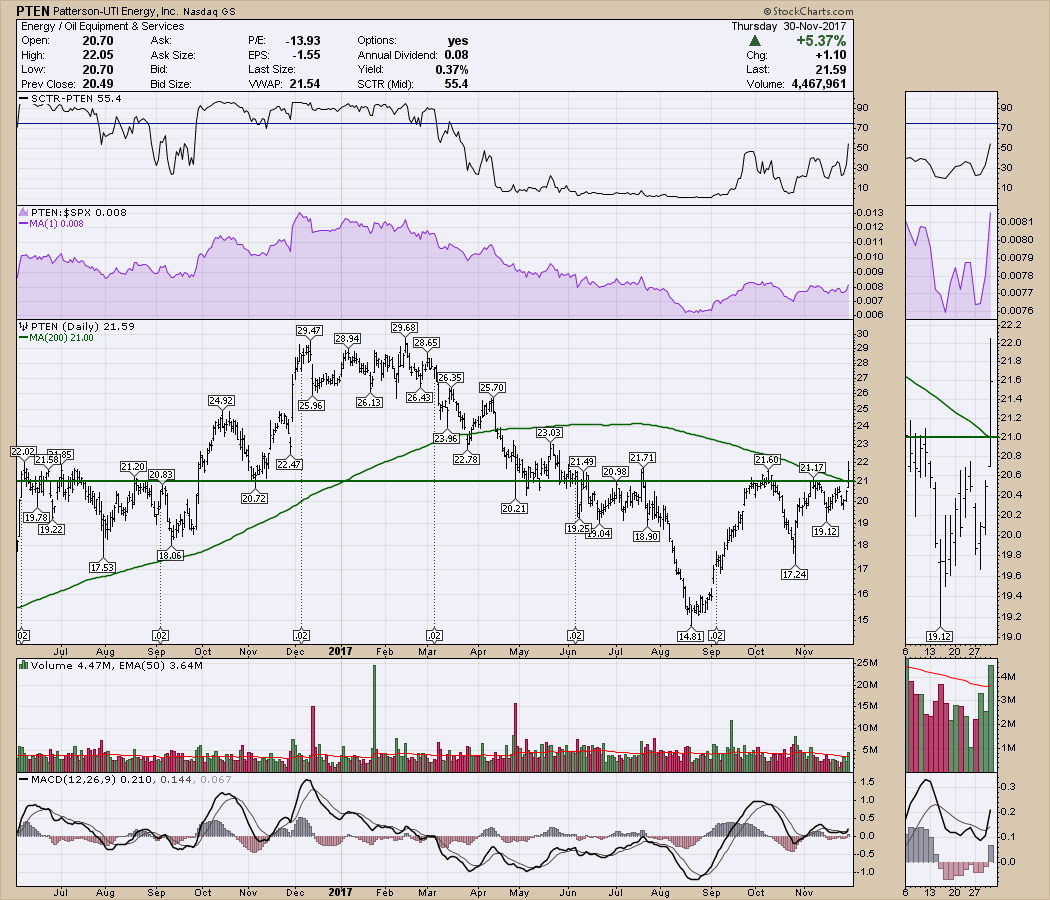
Task: Click the 25.70 price peak label
Action: coord(492,387)
